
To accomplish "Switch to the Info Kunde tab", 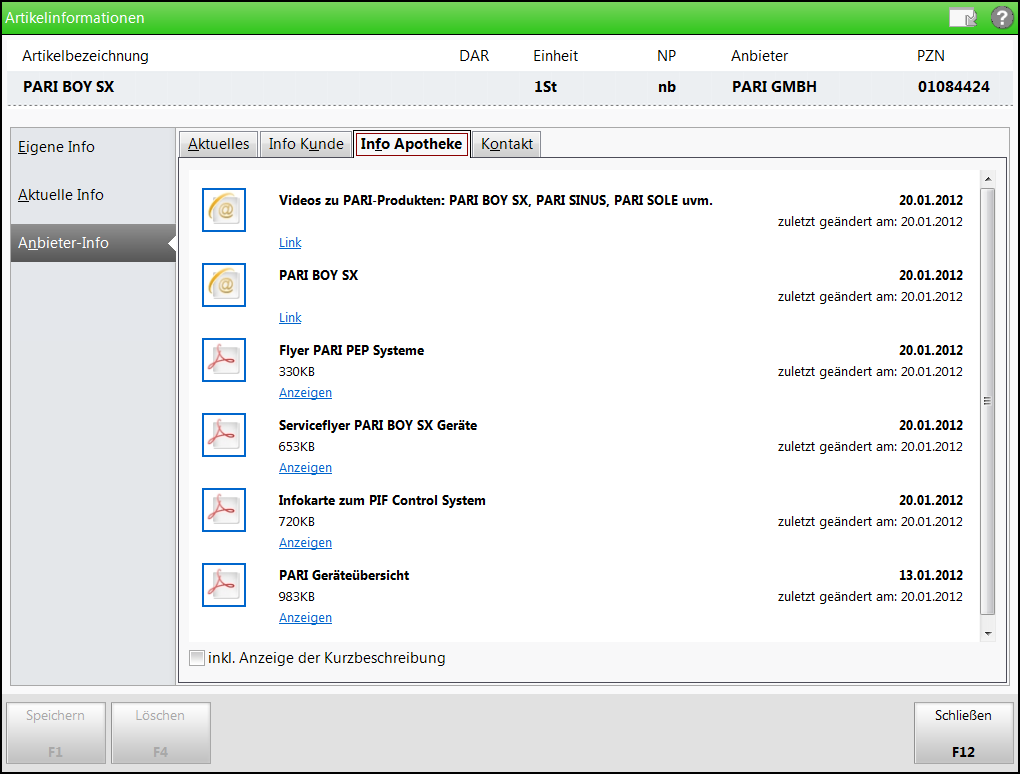I will [x=306, y=144].
